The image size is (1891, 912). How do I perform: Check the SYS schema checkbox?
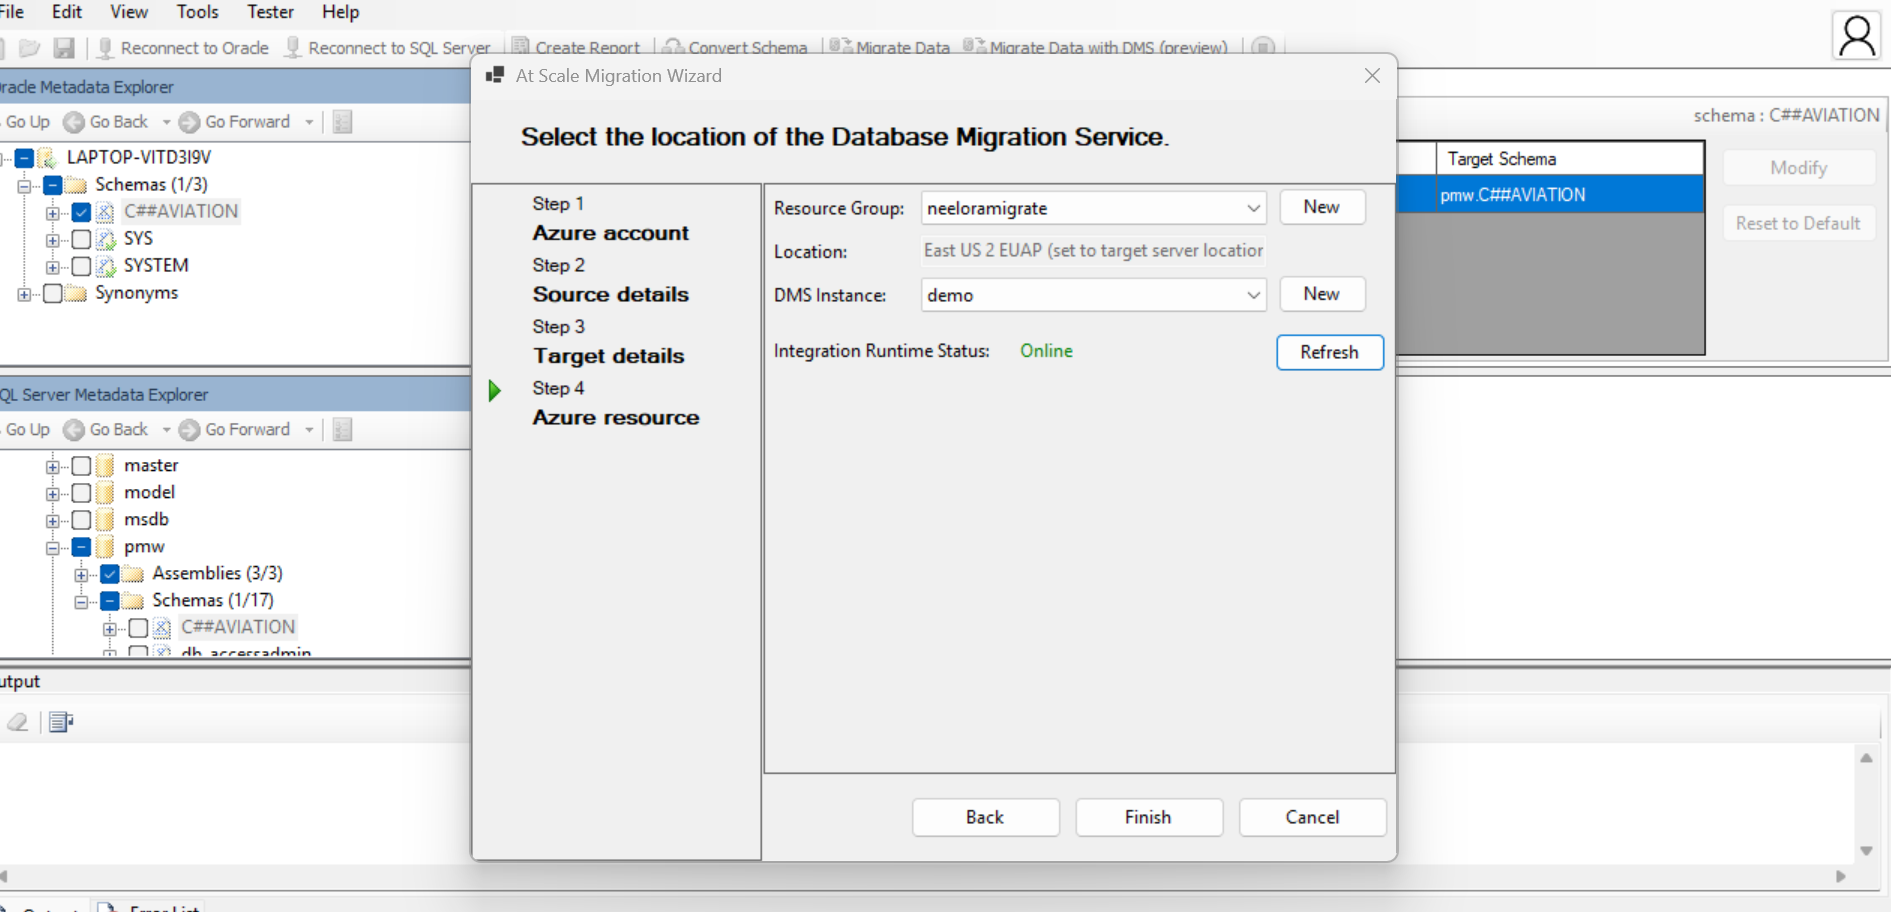[82, 239]
